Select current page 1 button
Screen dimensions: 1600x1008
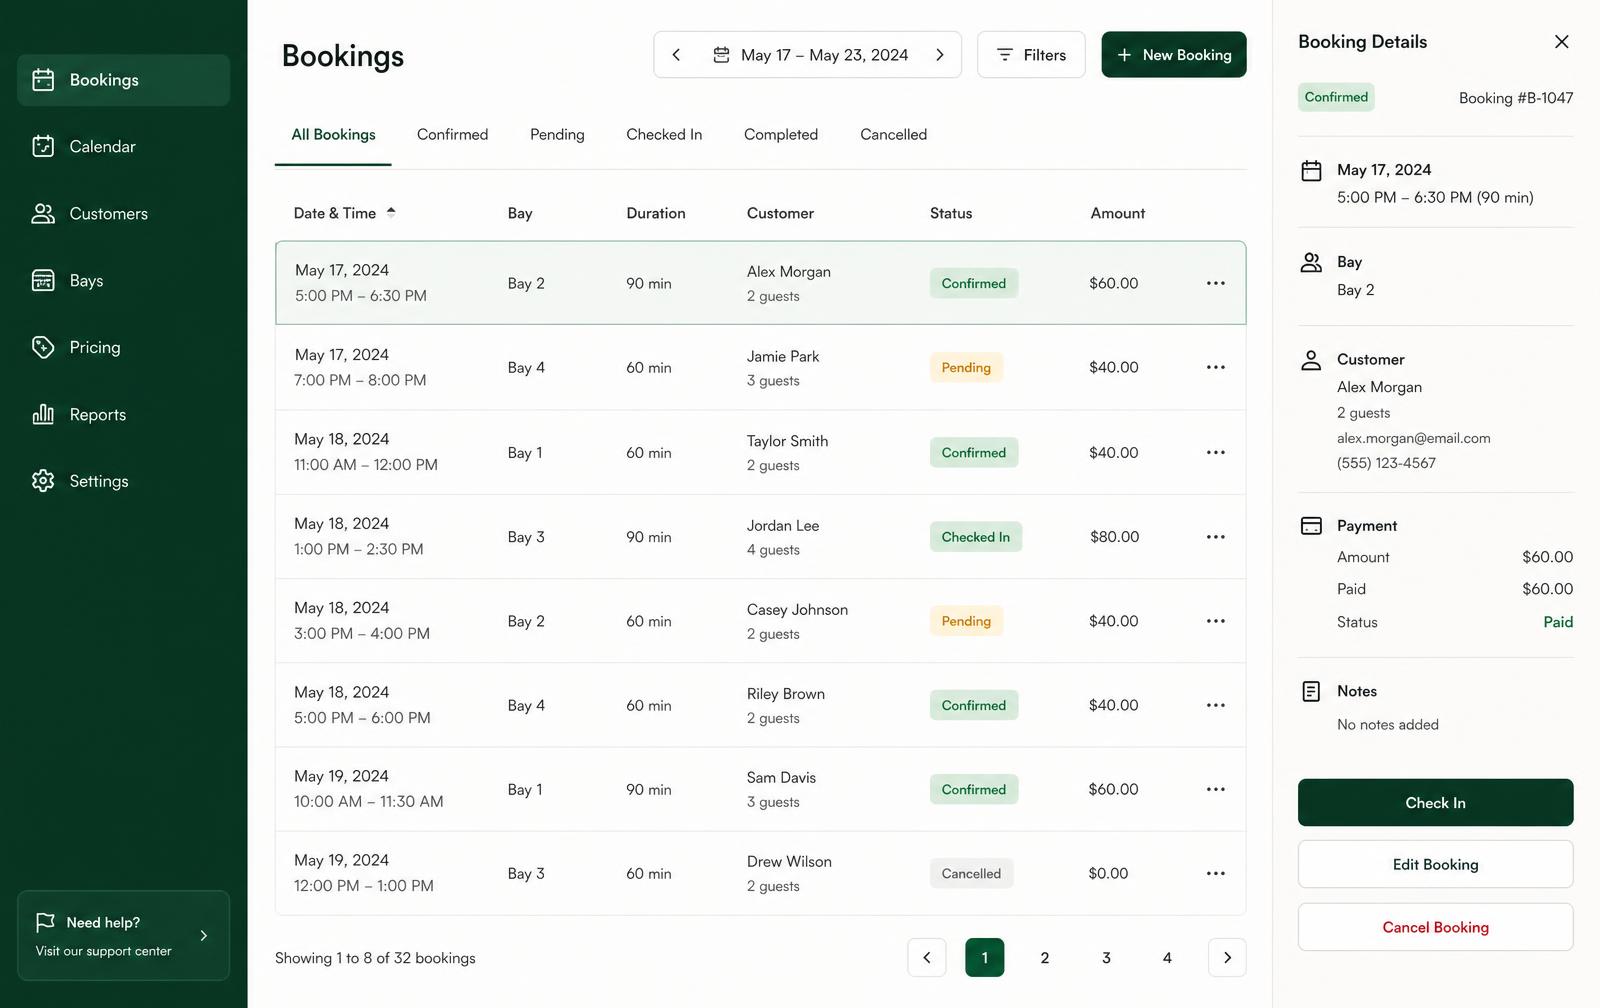[x=984, y=958]
